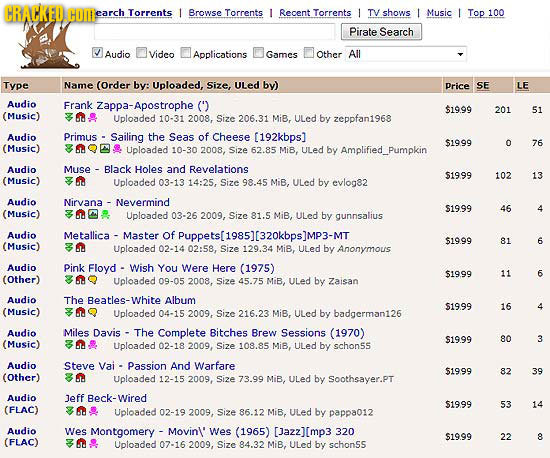Click pink skull icon on Miles Davis row
This screenshot has width=550, height=458.
click(x=92, y=345)
